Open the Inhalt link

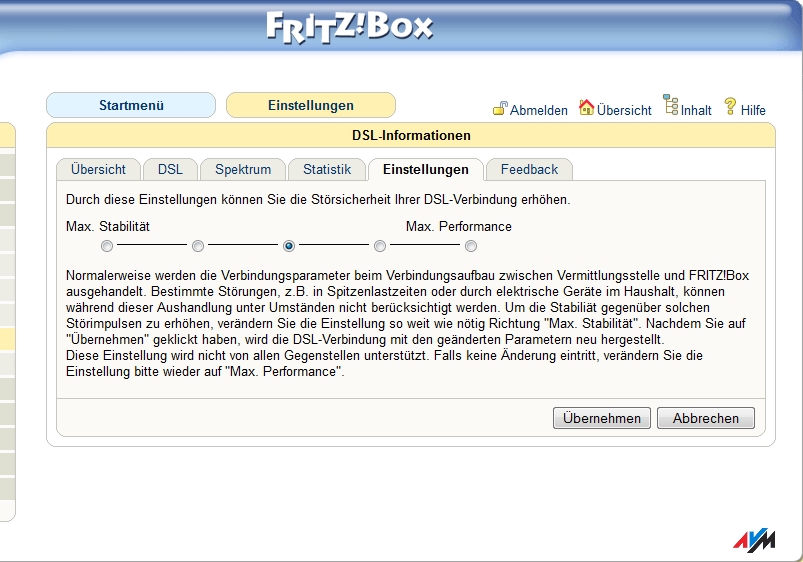click(696, 110)
